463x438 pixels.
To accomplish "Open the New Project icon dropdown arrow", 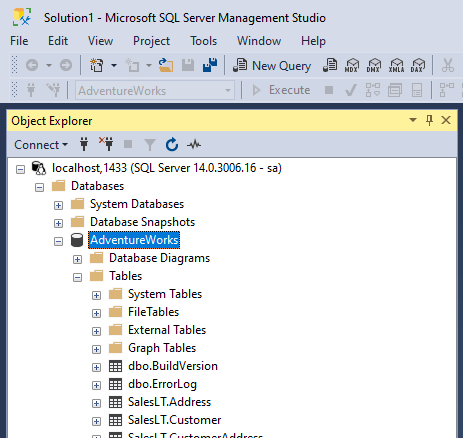I will tap(114, 65).
